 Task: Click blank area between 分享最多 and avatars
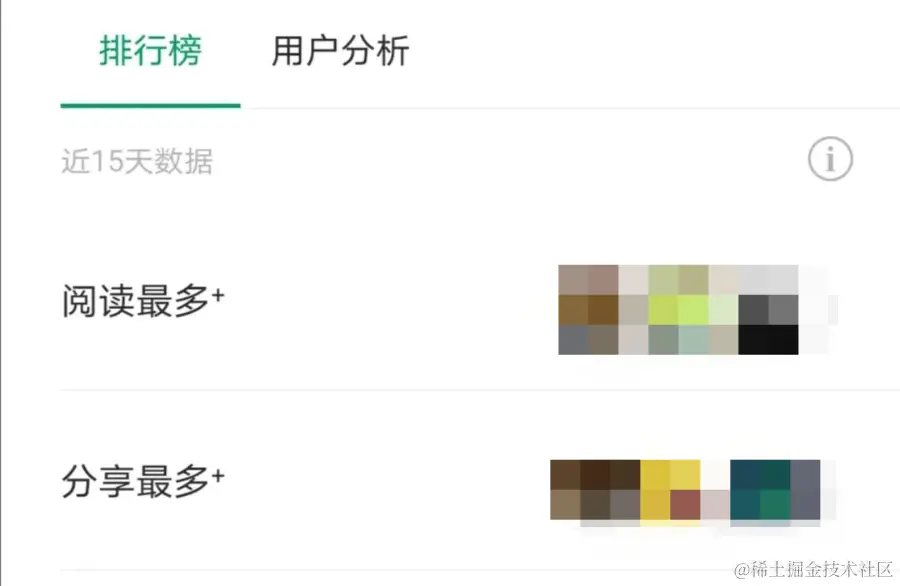(387, 481)
